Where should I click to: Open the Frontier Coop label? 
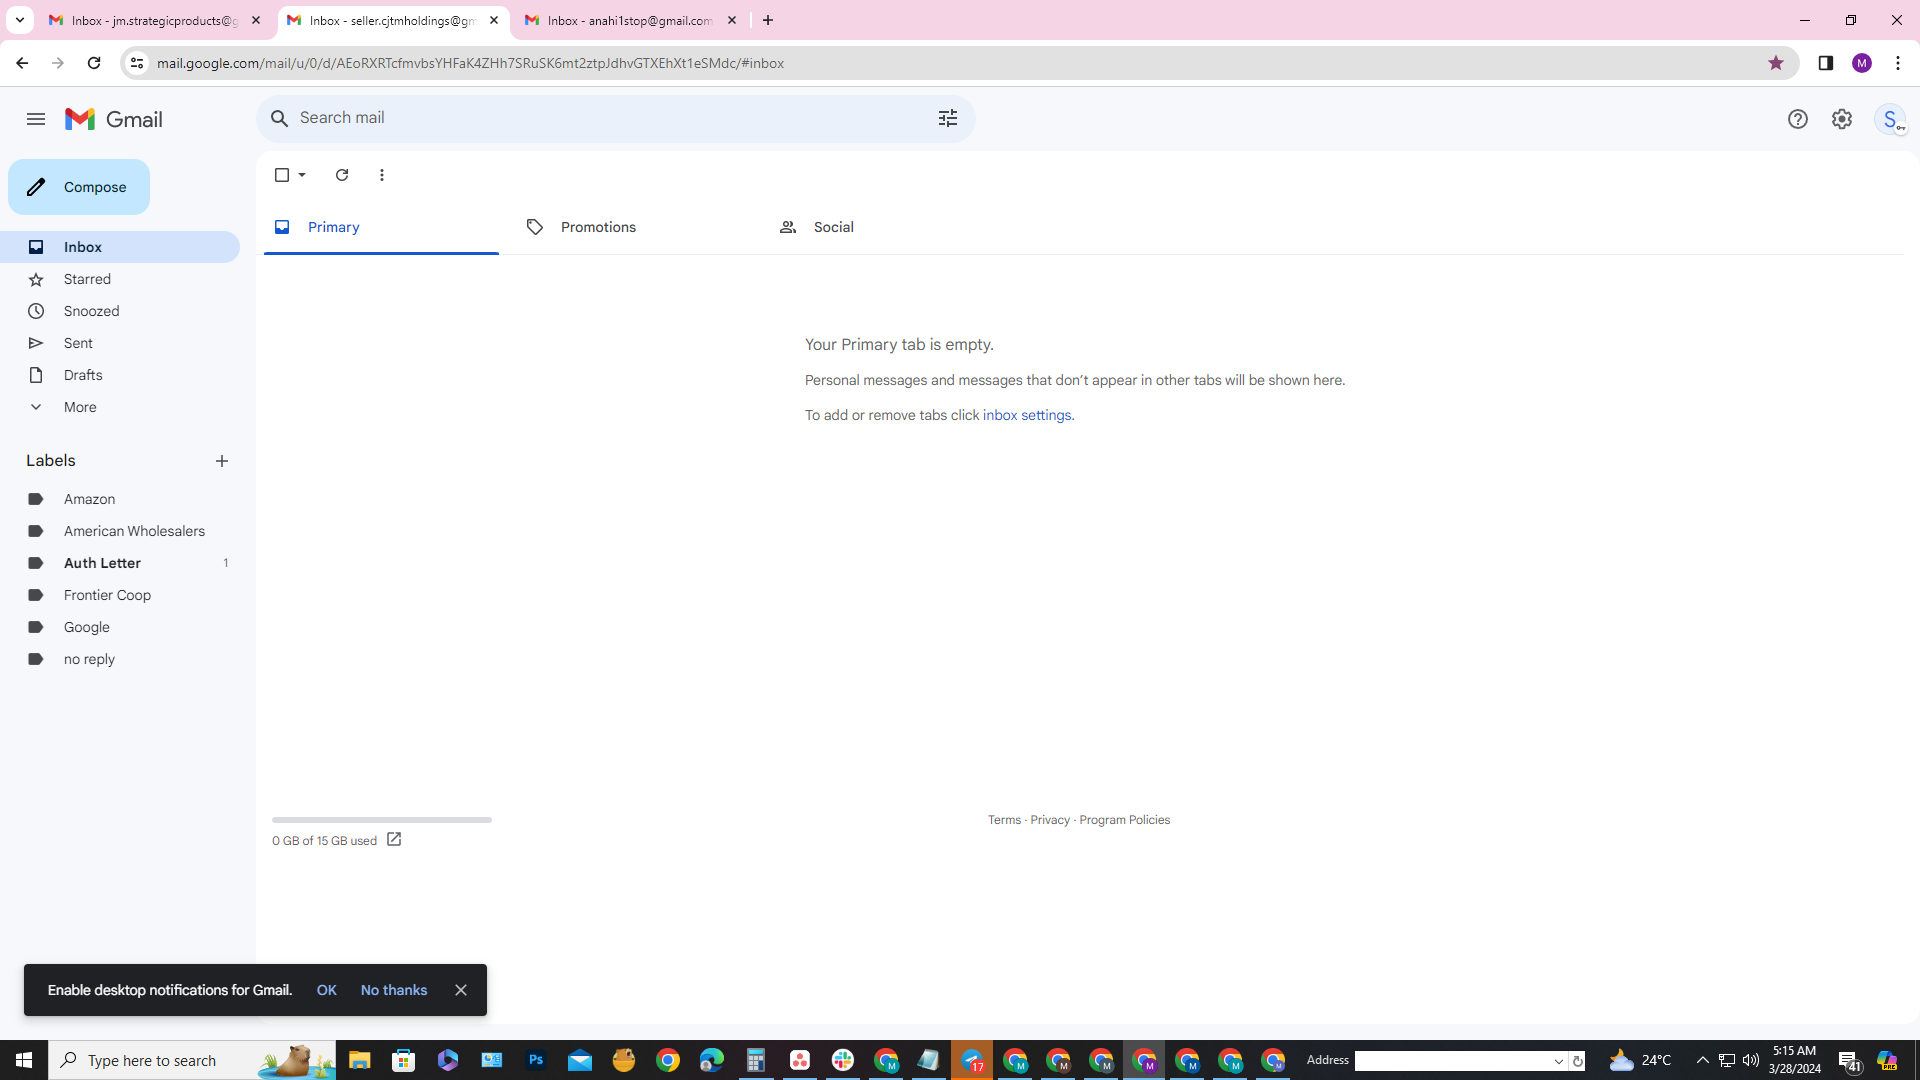120,595
